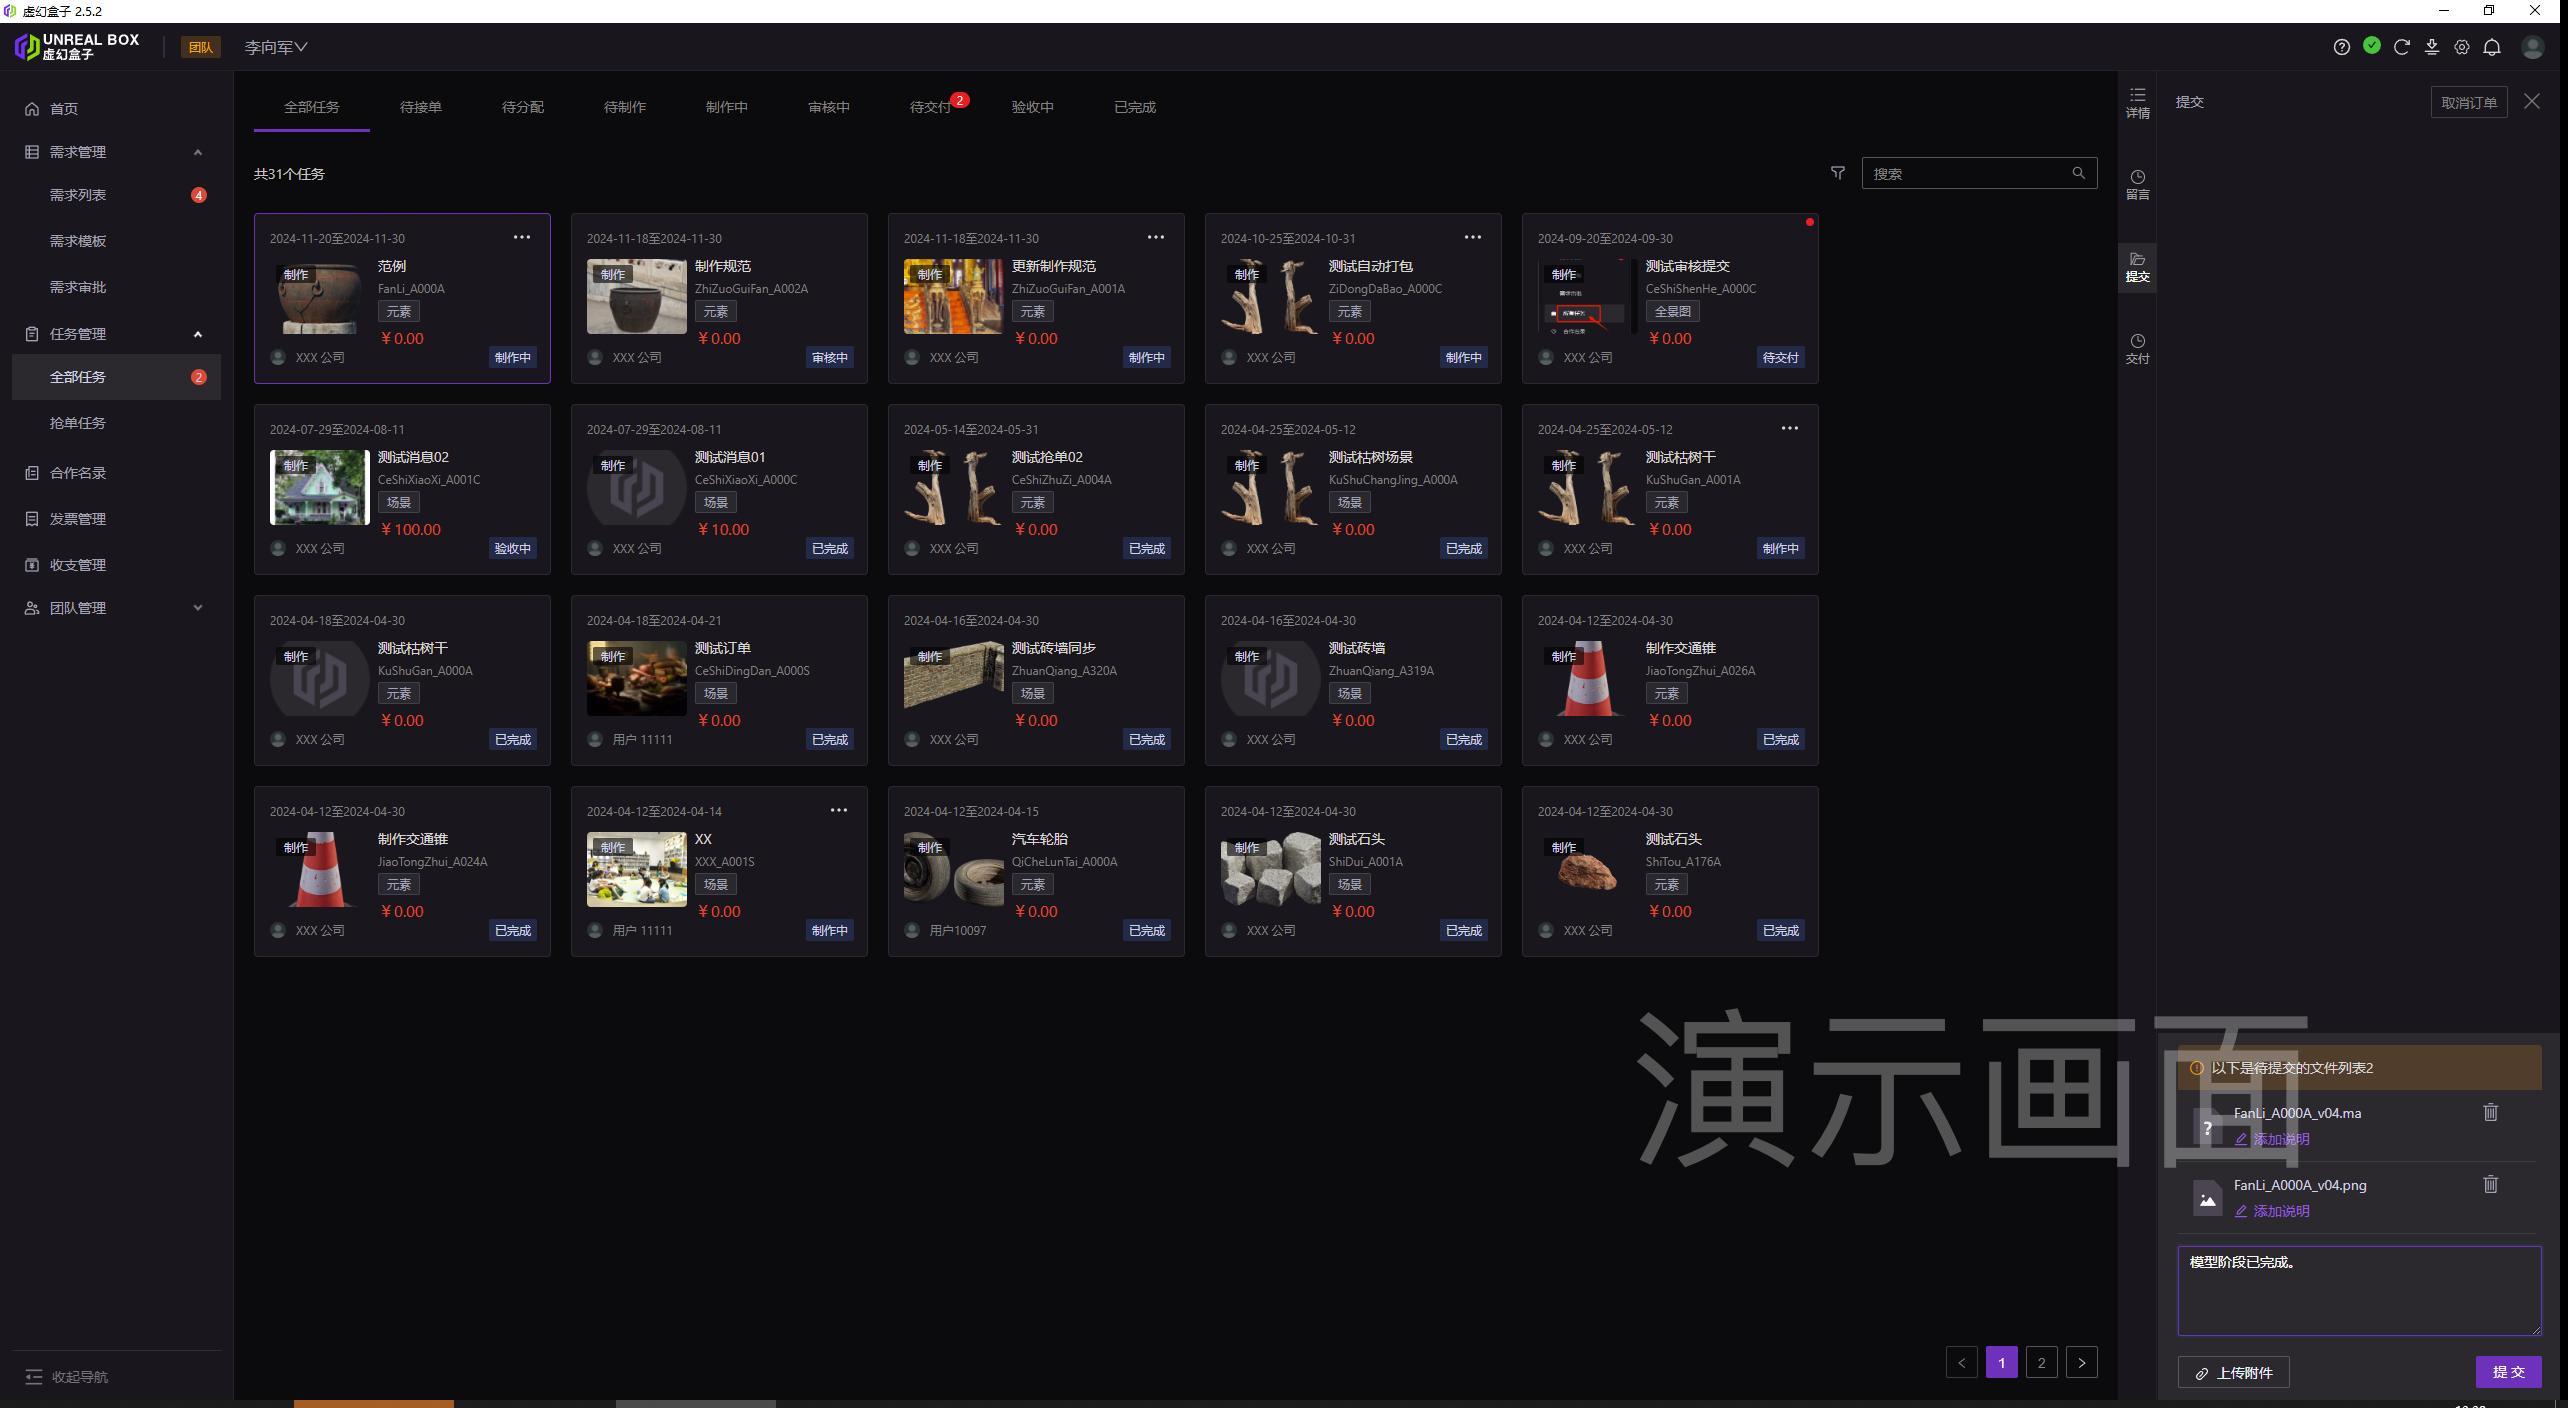Open notifications bell icon
Viewport: 2568px width, 1408px height.
coord(2492,47)
